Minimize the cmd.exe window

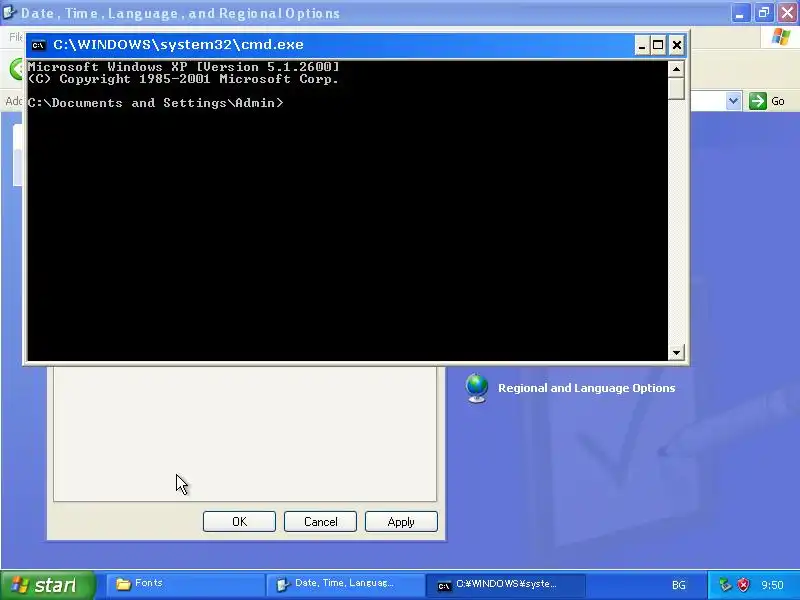coord(642,45)
